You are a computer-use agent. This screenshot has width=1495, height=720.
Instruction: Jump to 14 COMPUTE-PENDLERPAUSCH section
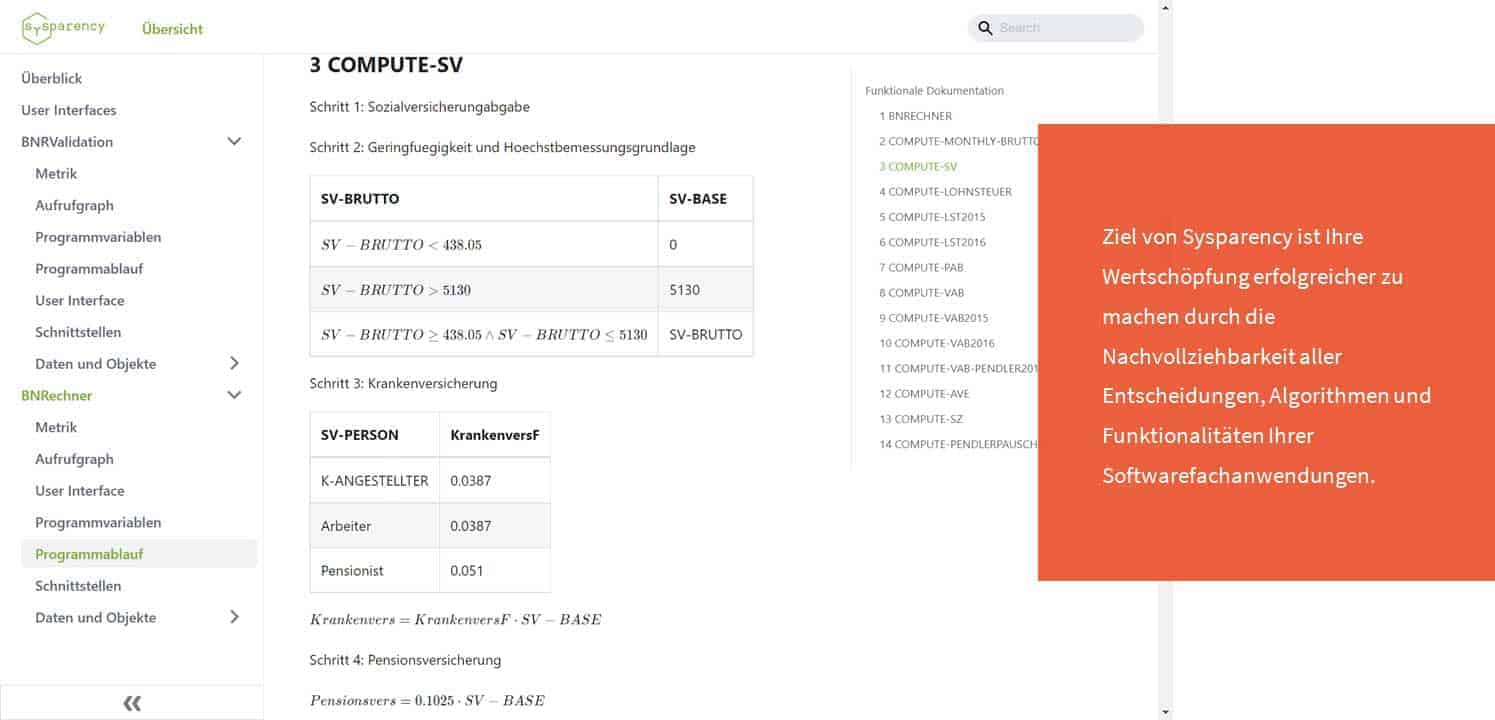coord(958,444)
